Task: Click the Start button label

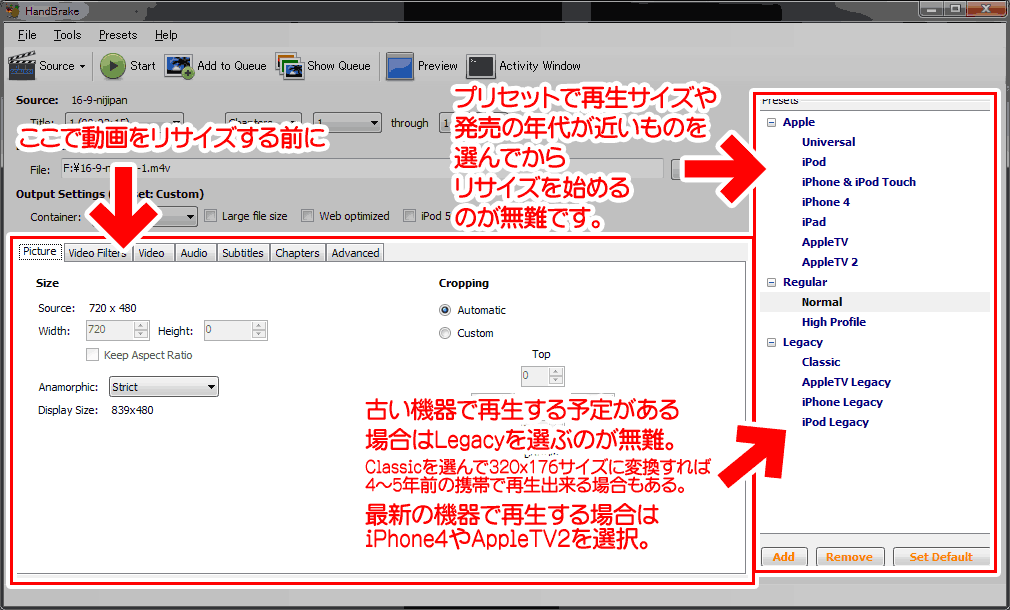Action: pyautogui.click(x=142, y=66)
